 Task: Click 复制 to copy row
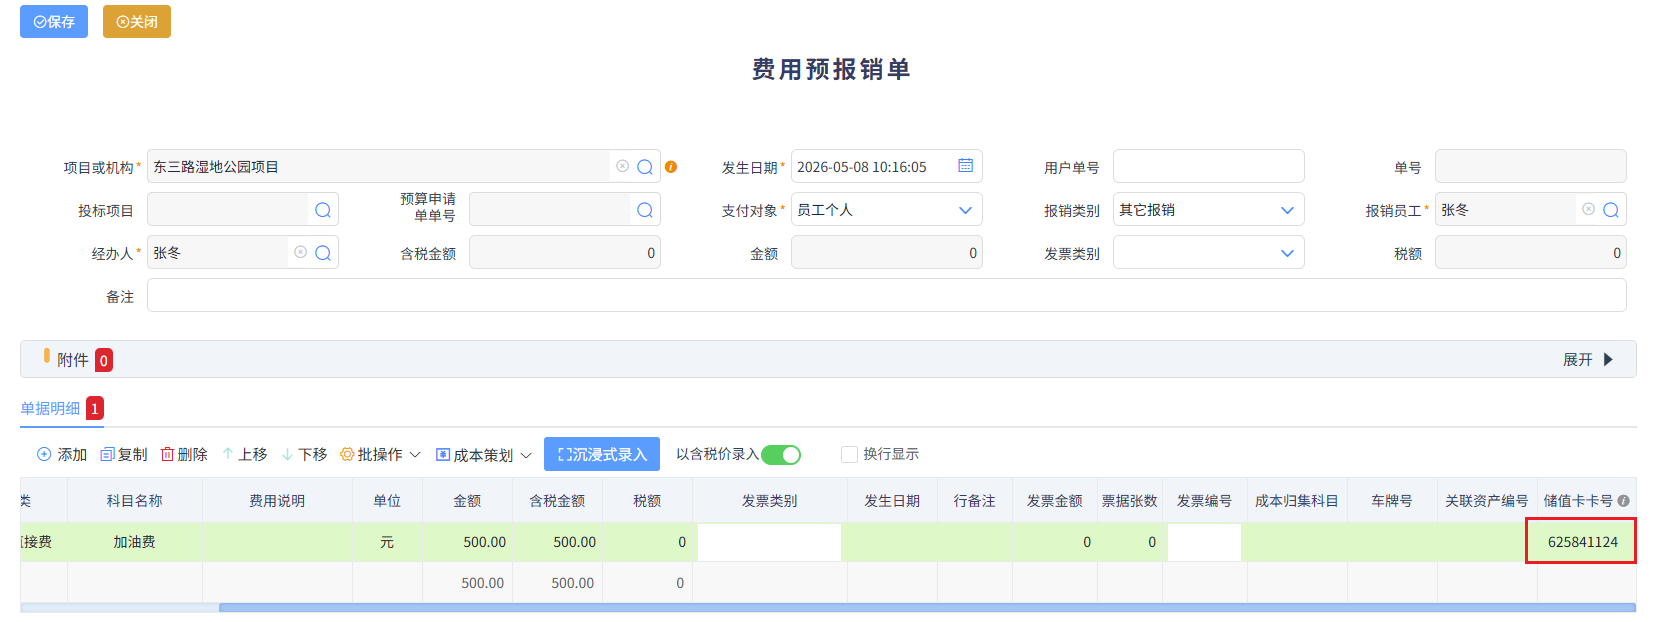124,454
